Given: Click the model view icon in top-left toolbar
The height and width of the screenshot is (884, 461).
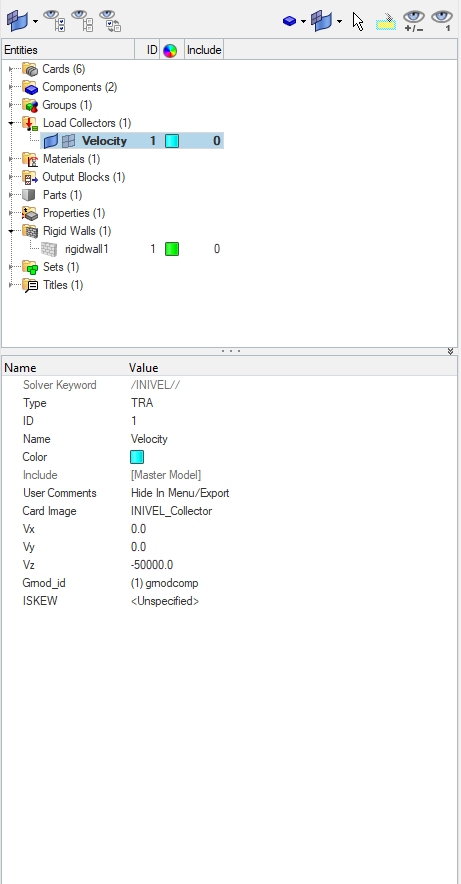Looking at the screenshot, I should click(x=16, y=21).
